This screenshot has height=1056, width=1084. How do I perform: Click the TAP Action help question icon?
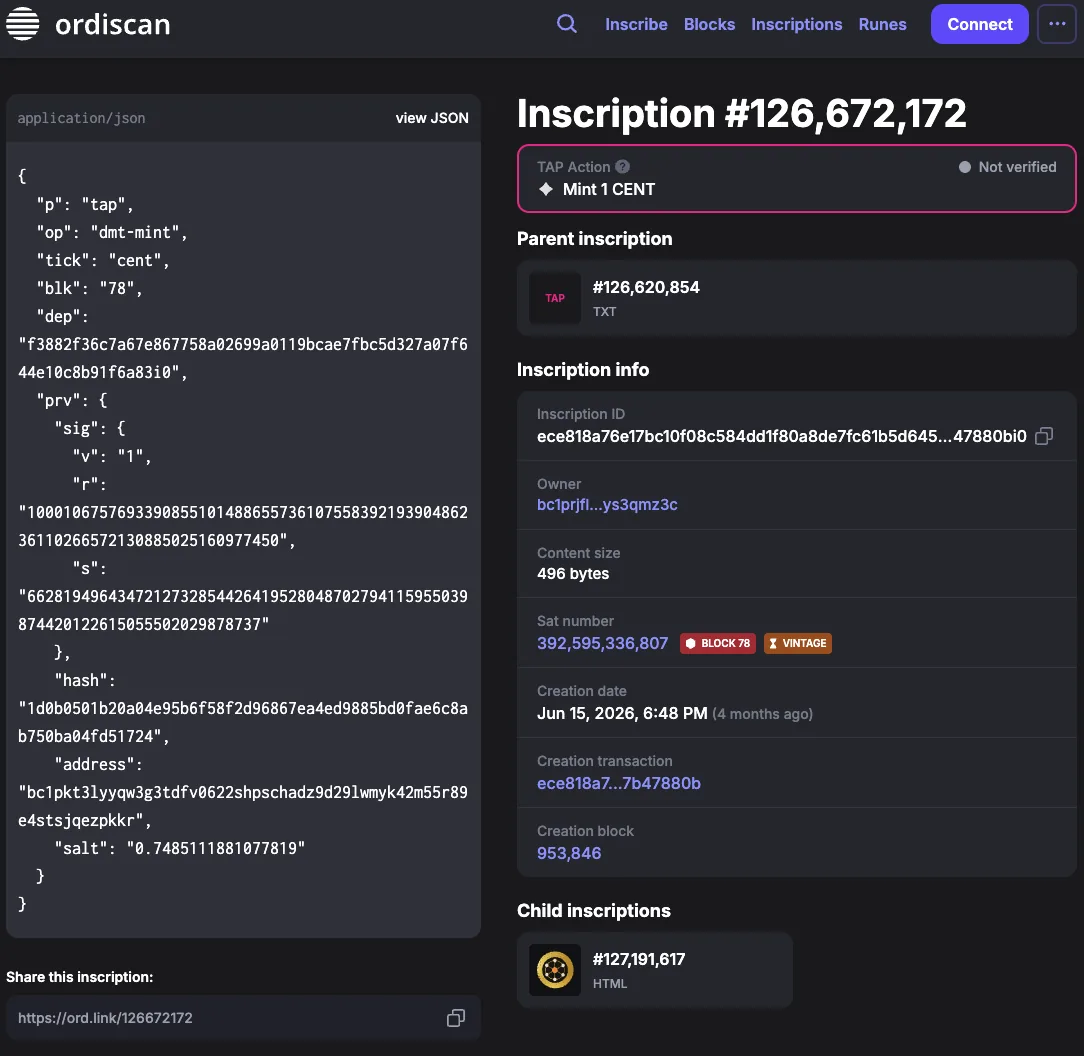click(622, 167)
